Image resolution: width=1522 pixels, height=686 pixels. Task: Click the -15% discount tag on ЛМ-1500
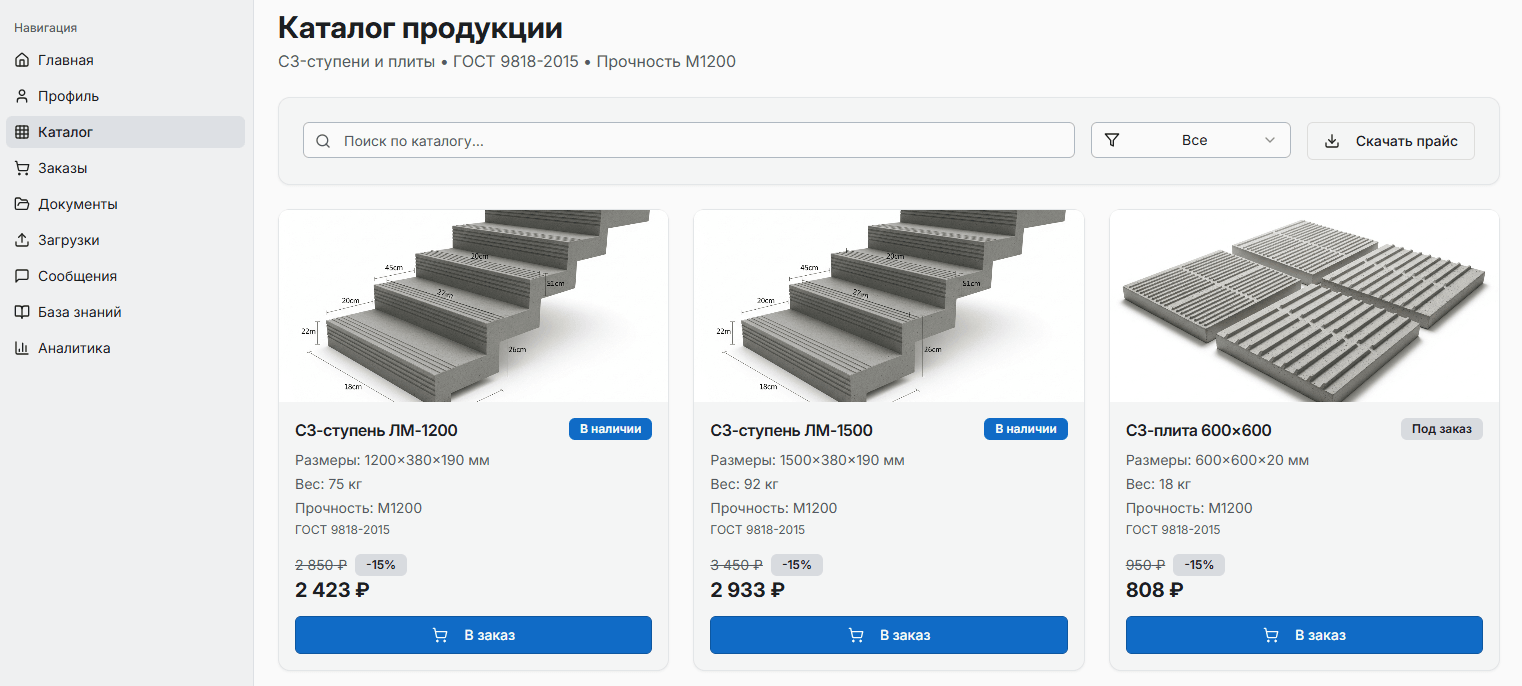tap(797, 564)
